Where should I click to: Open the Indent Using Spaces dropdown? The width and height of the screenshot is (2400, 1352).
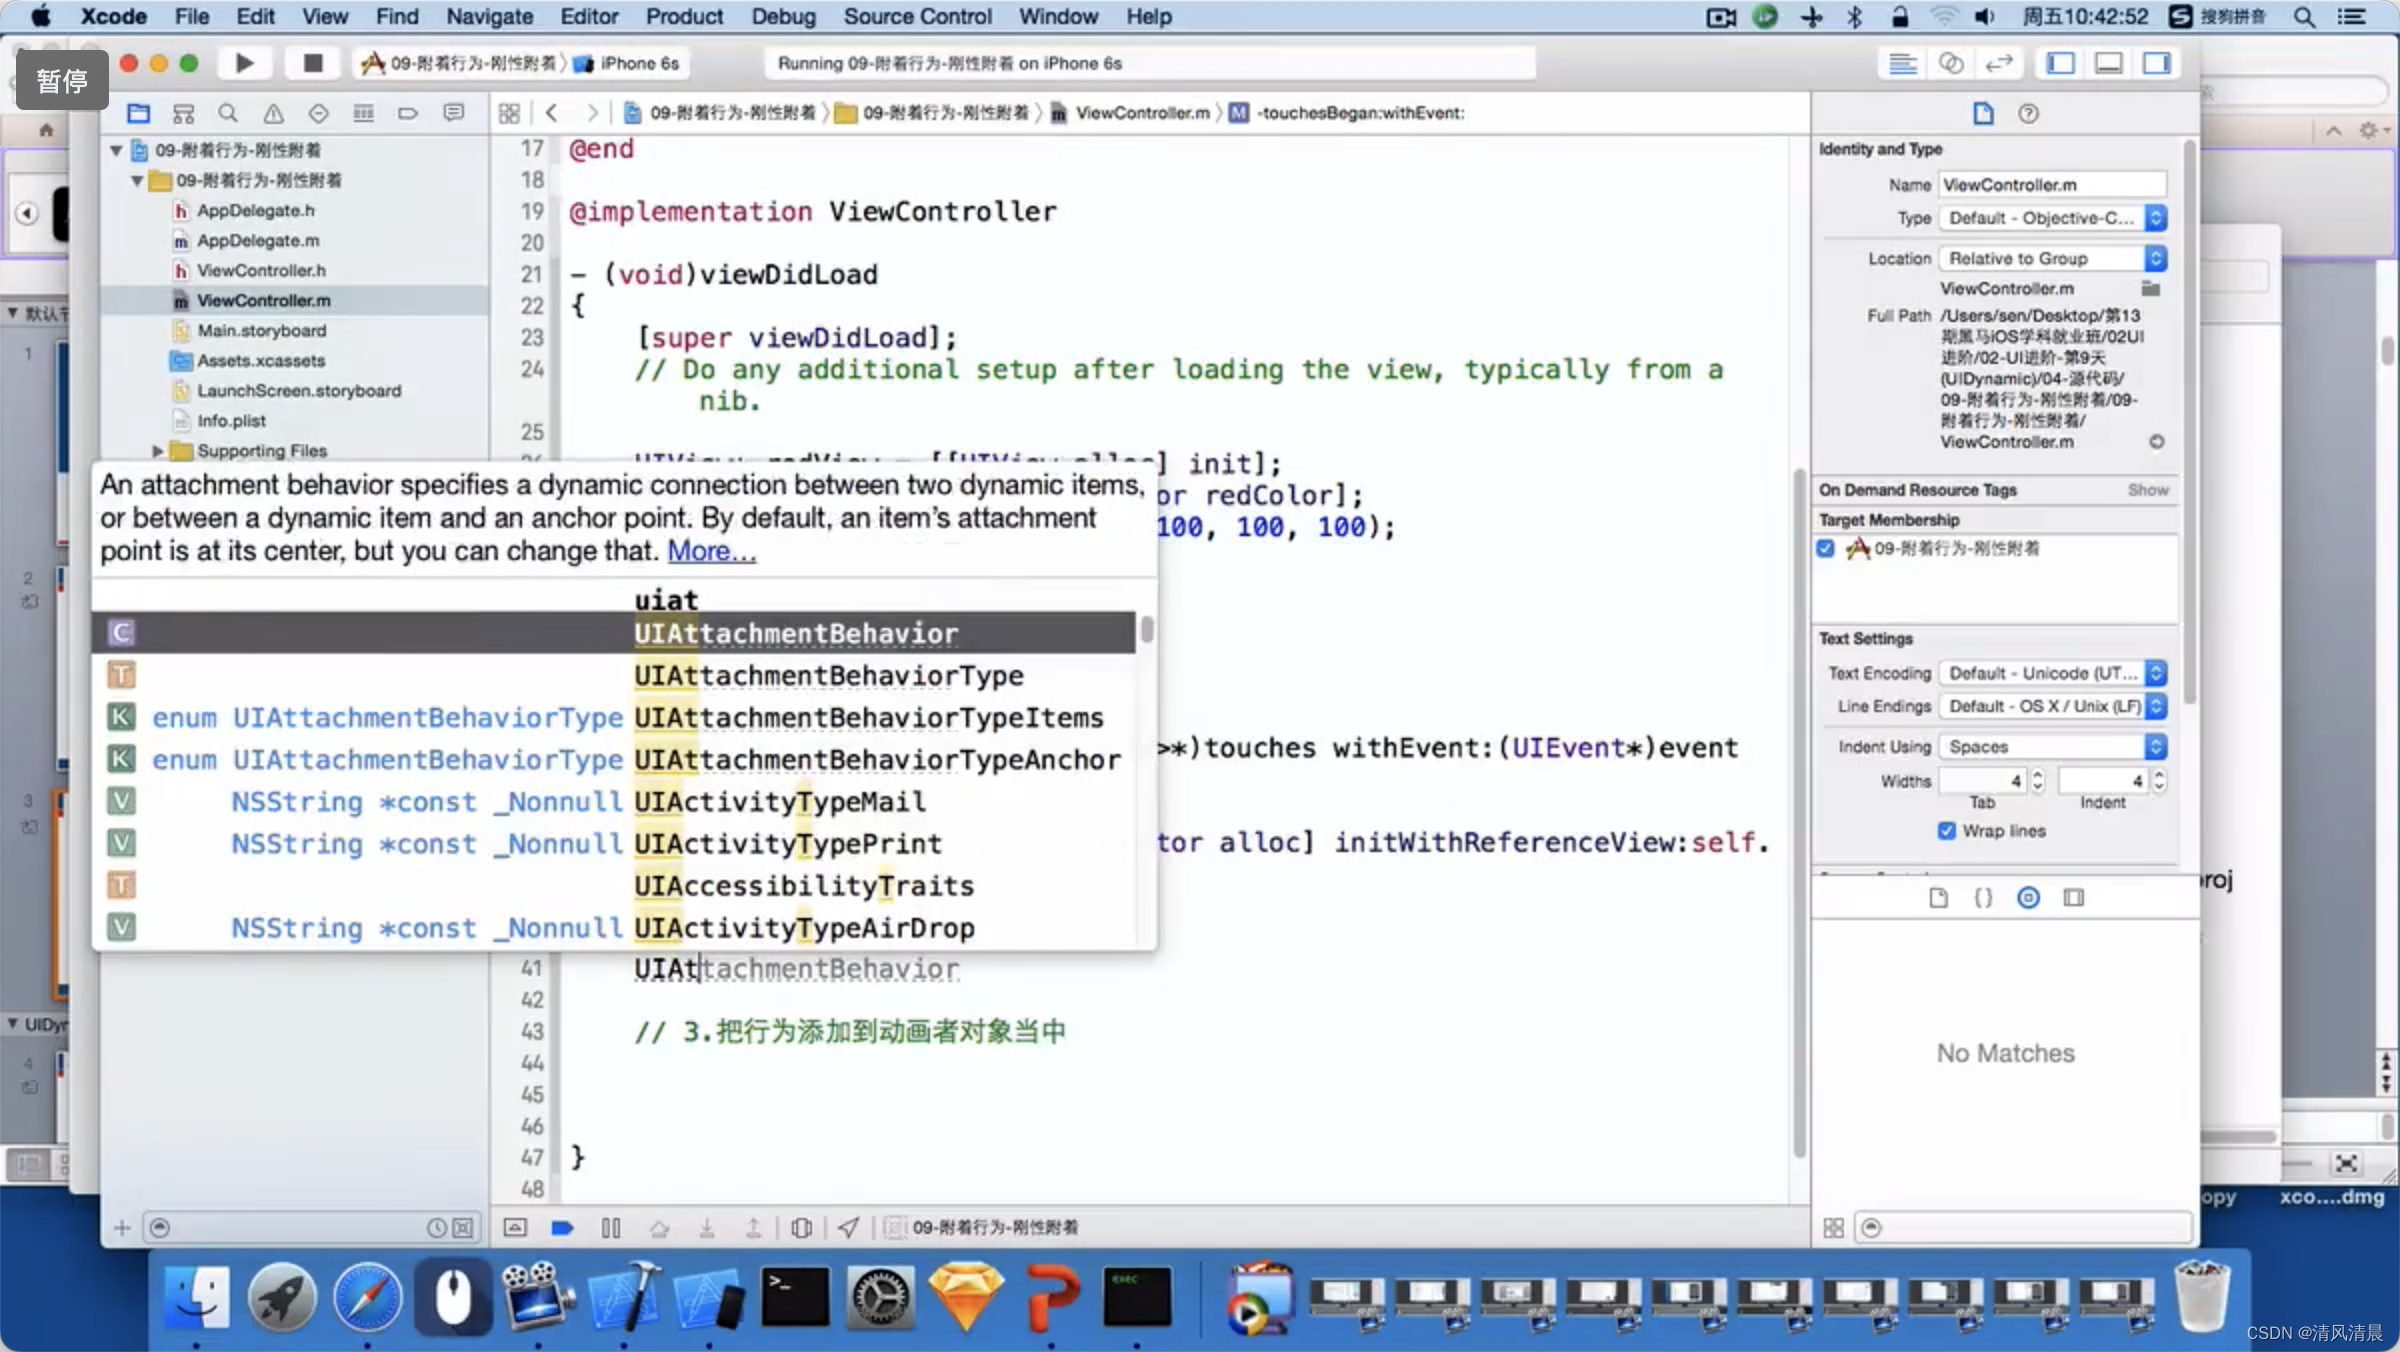pyautogui.click(x=2052, y=746)
